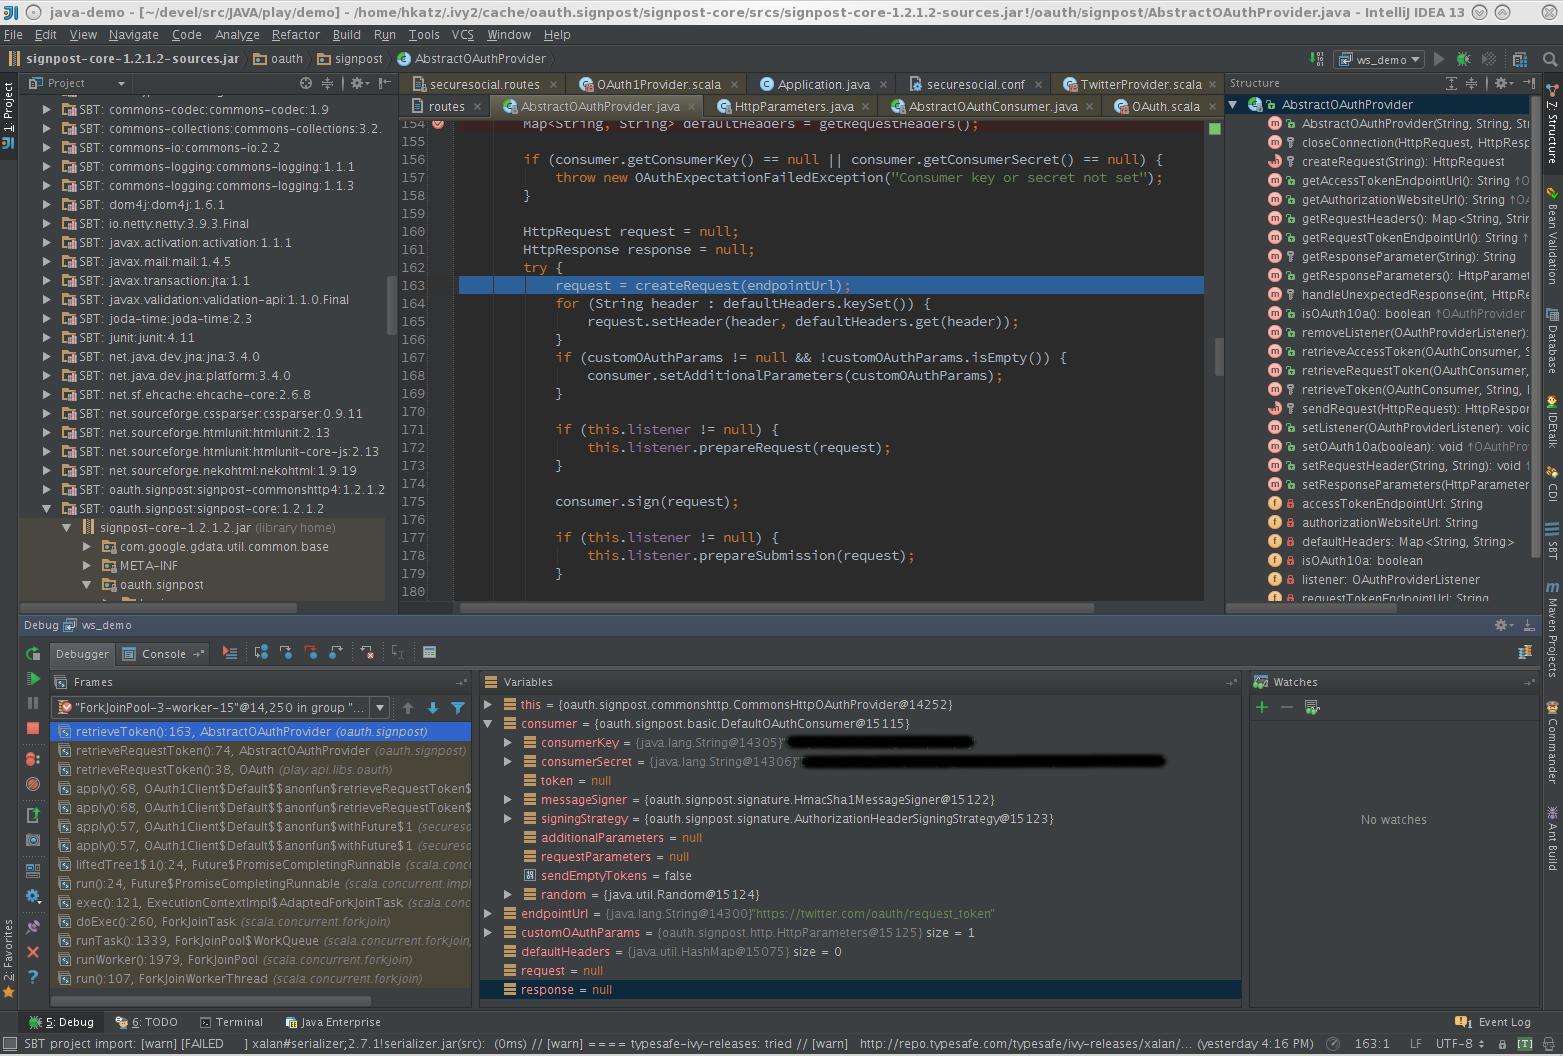Viewport: 1563px width, 1056px height.
Task: Click the code editor vertical scrollbar
Action: click(x=1219, y=357)
